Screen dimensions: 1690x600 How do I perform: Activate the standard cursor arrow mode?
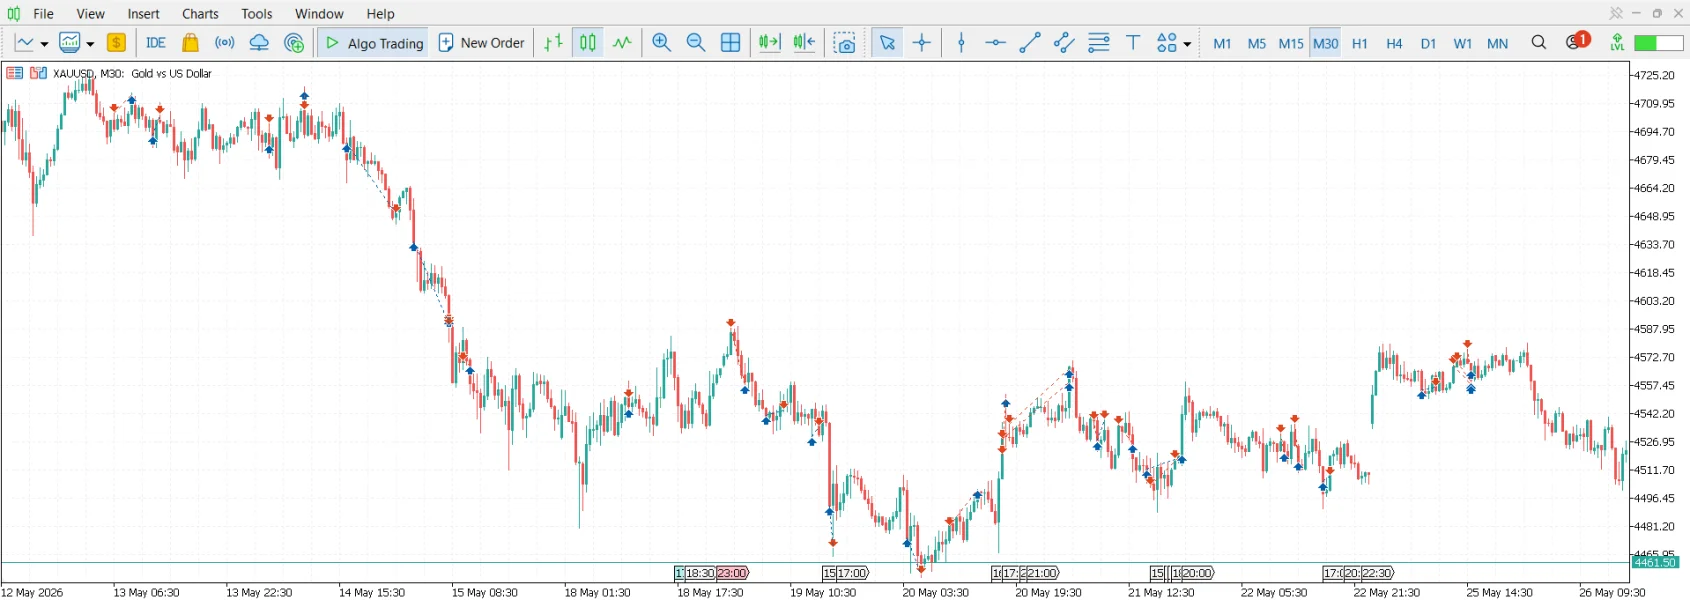[887, 43]
